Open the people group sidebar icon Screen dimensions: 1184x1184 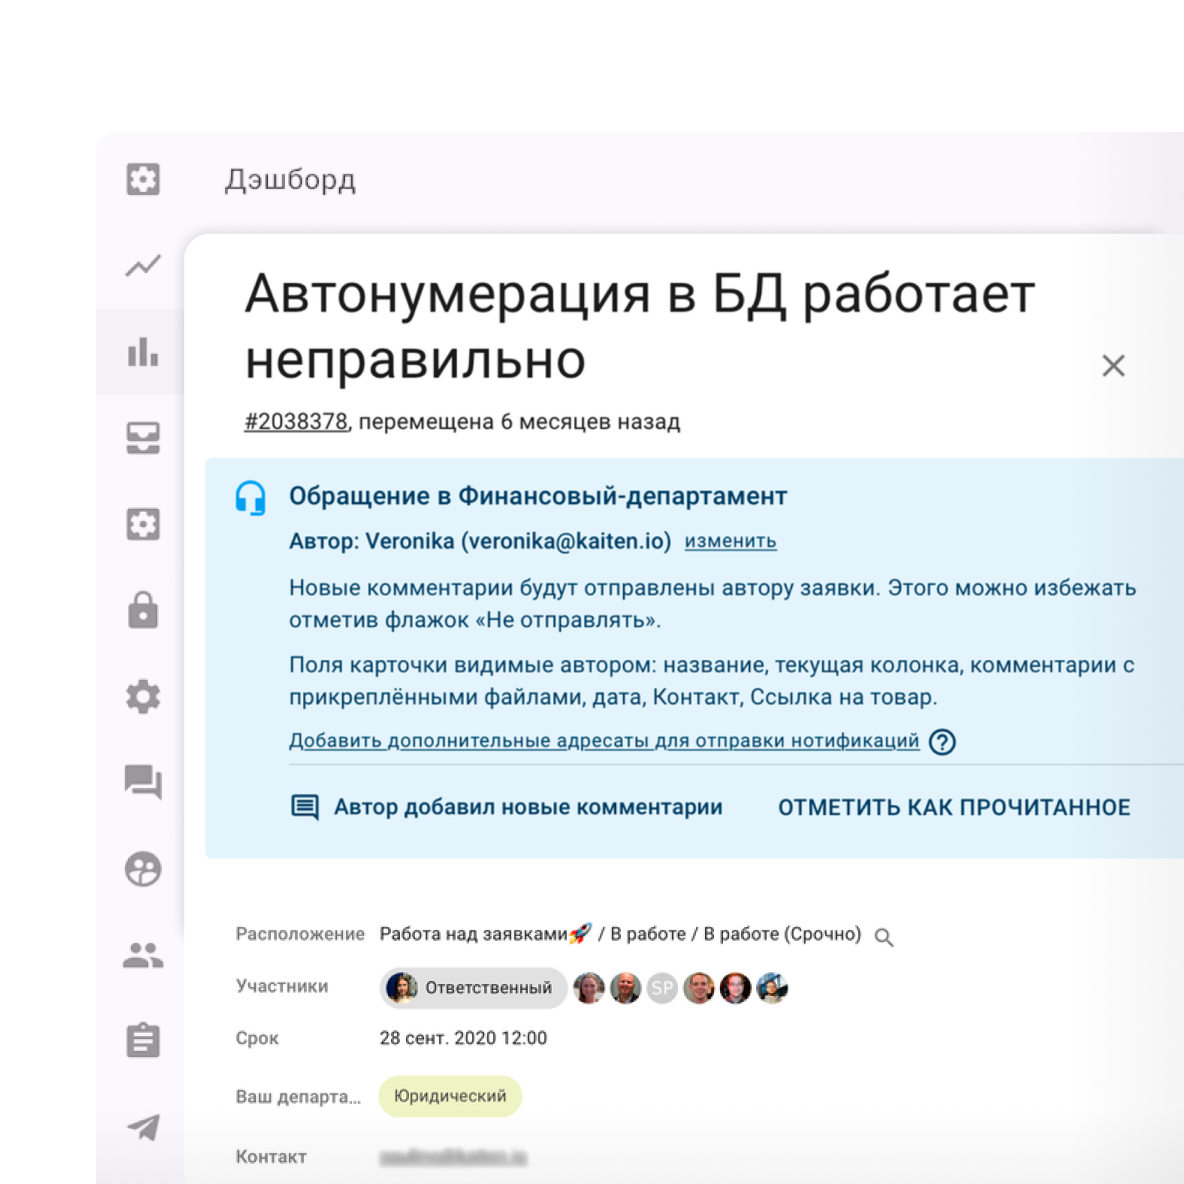[143, 955]
